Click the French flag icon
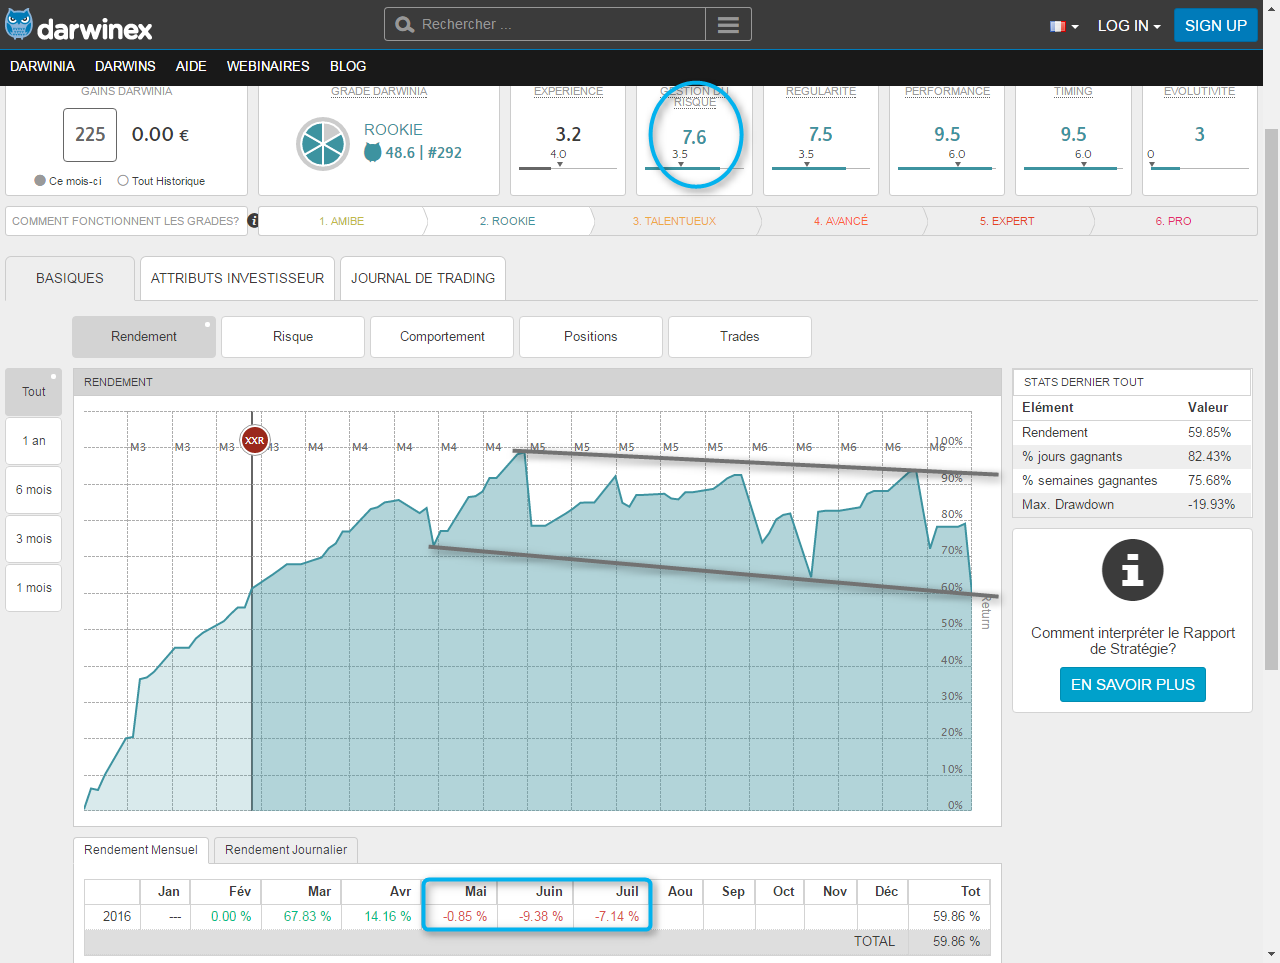1280x963 pixels. coord(1057,26)
